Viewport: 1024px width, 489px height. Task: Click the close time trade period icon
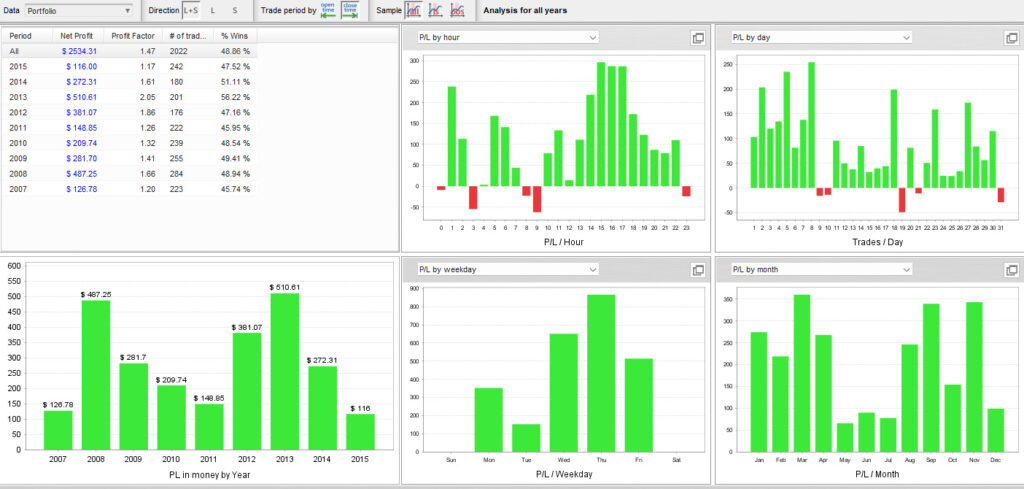coord(350,11)
